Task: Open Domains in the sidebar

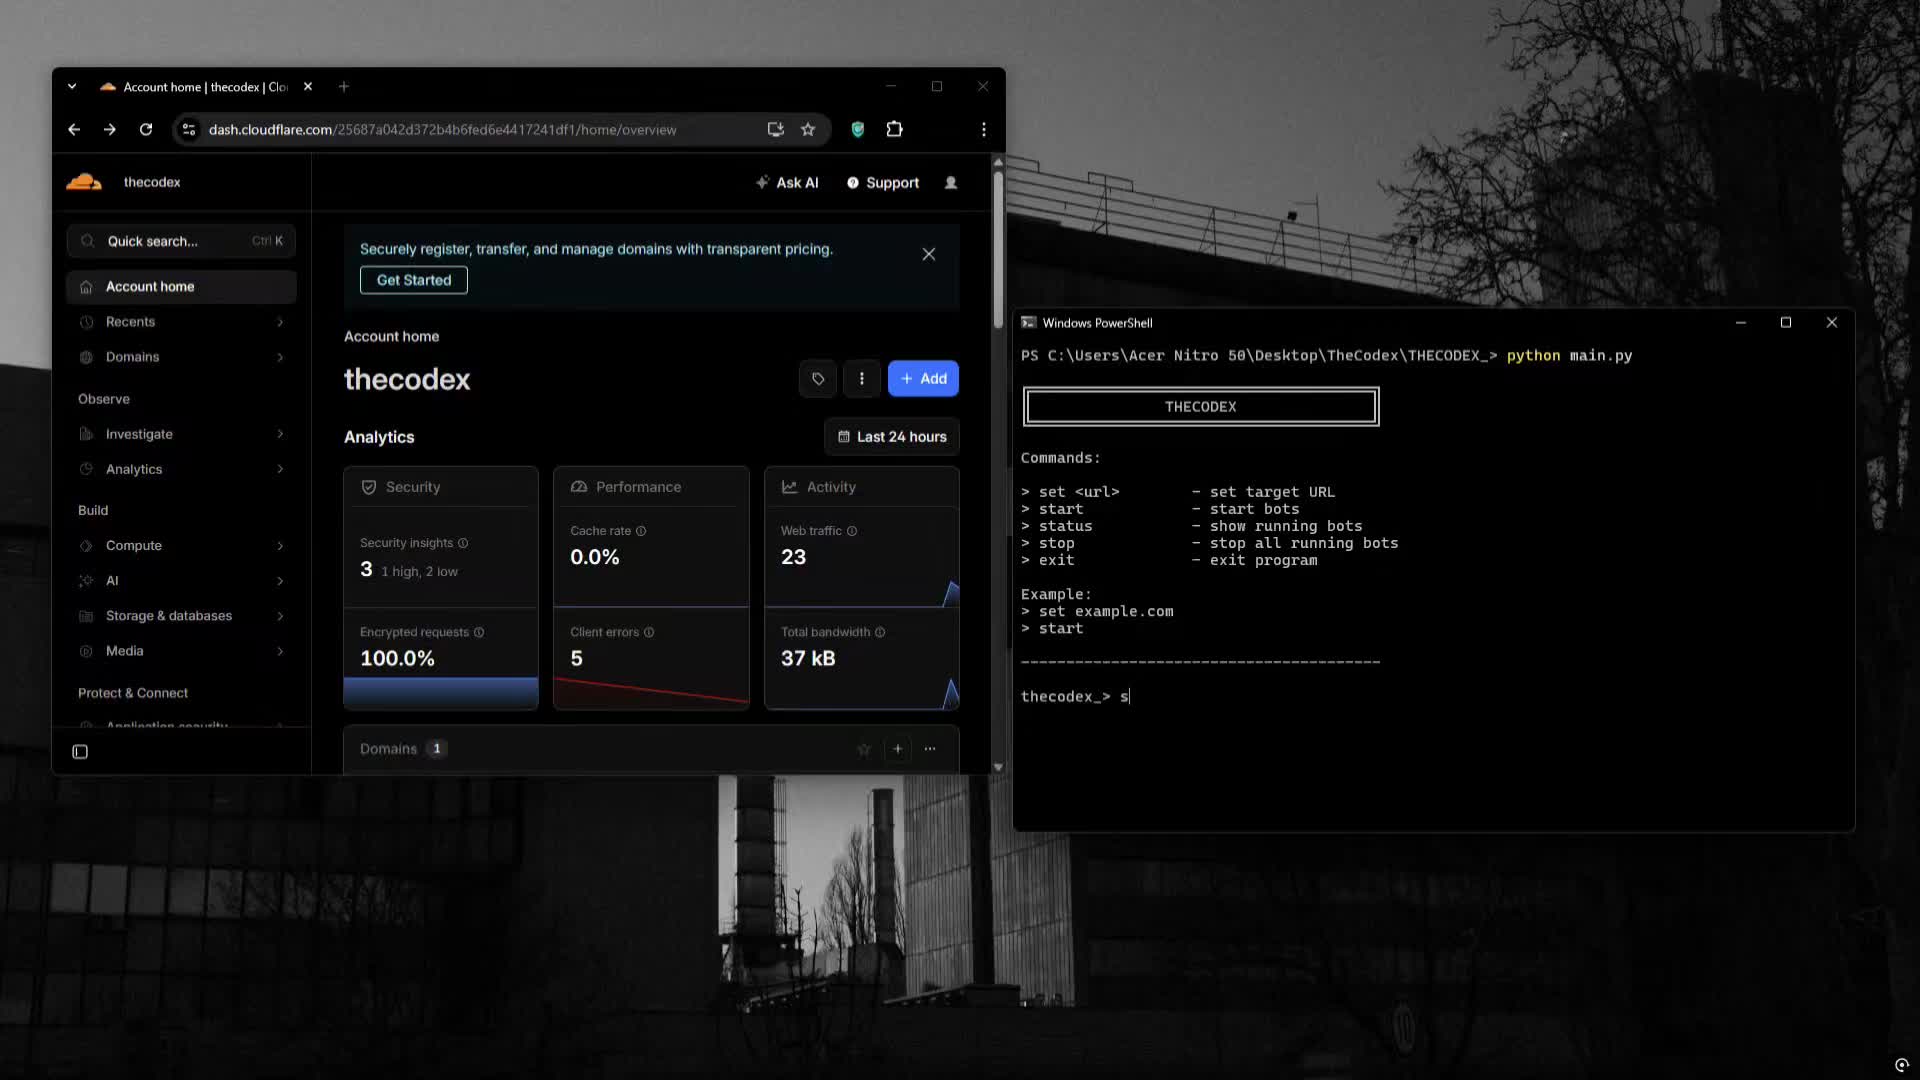Action: click(132, 357)
